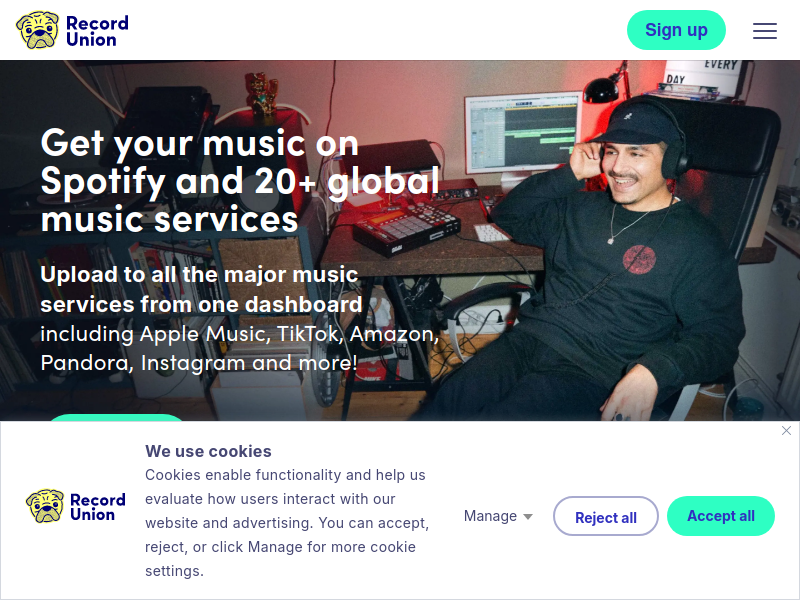Click the drum machine on the desk
This screenshot has height=600, width=800.
click(x=407, y=229)
